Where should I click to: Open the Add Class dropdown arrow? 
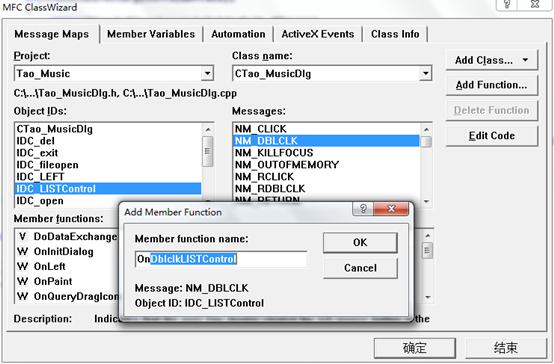pyautogui.click(x=525, y=60)
